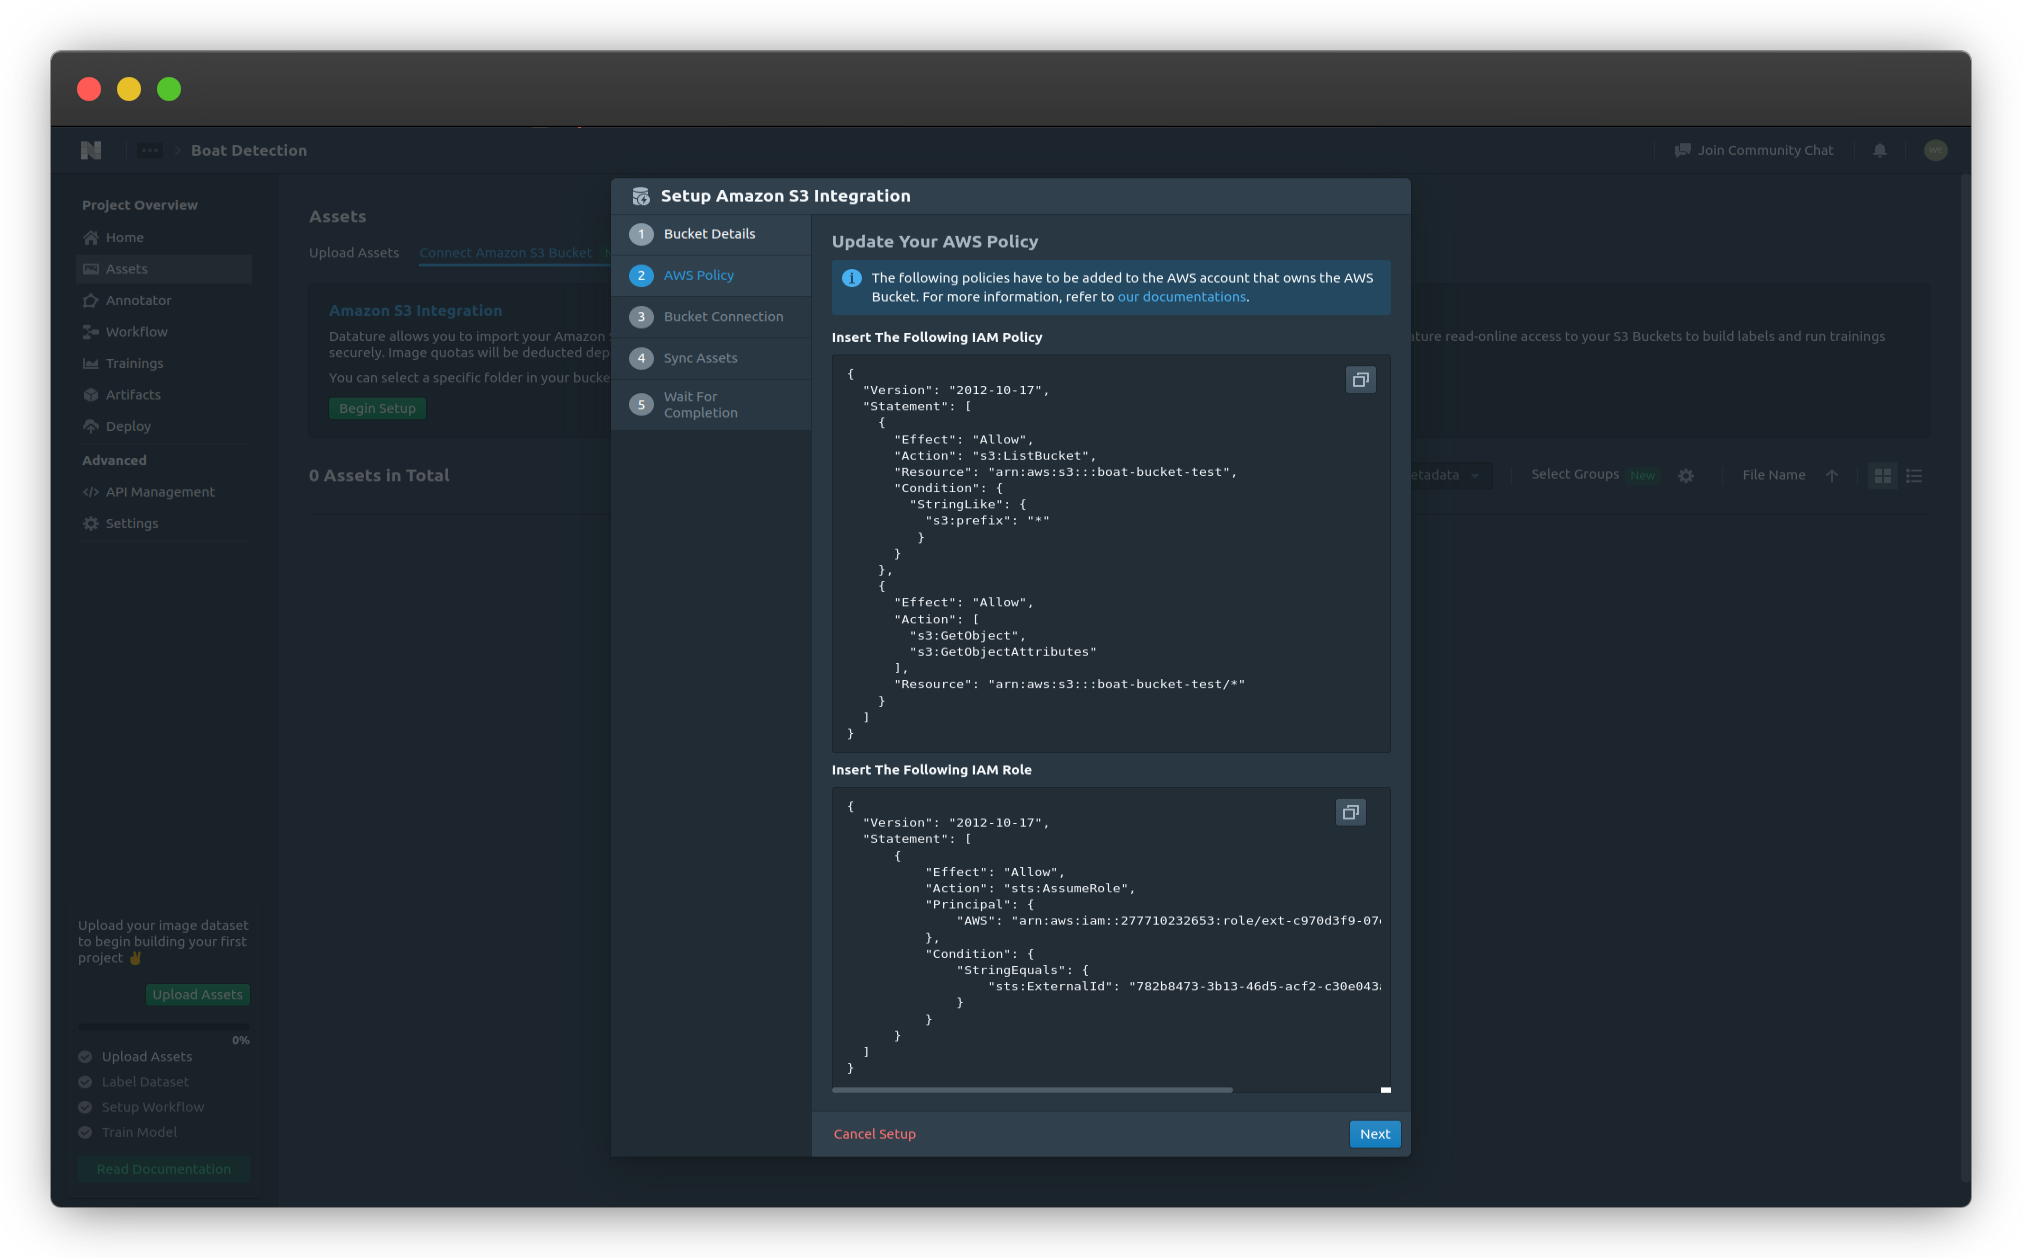Copy the IAM Policy JSON code
Image resolution: width=2022 pixels, height=1258 pixels.
[x=1360, y=380]
